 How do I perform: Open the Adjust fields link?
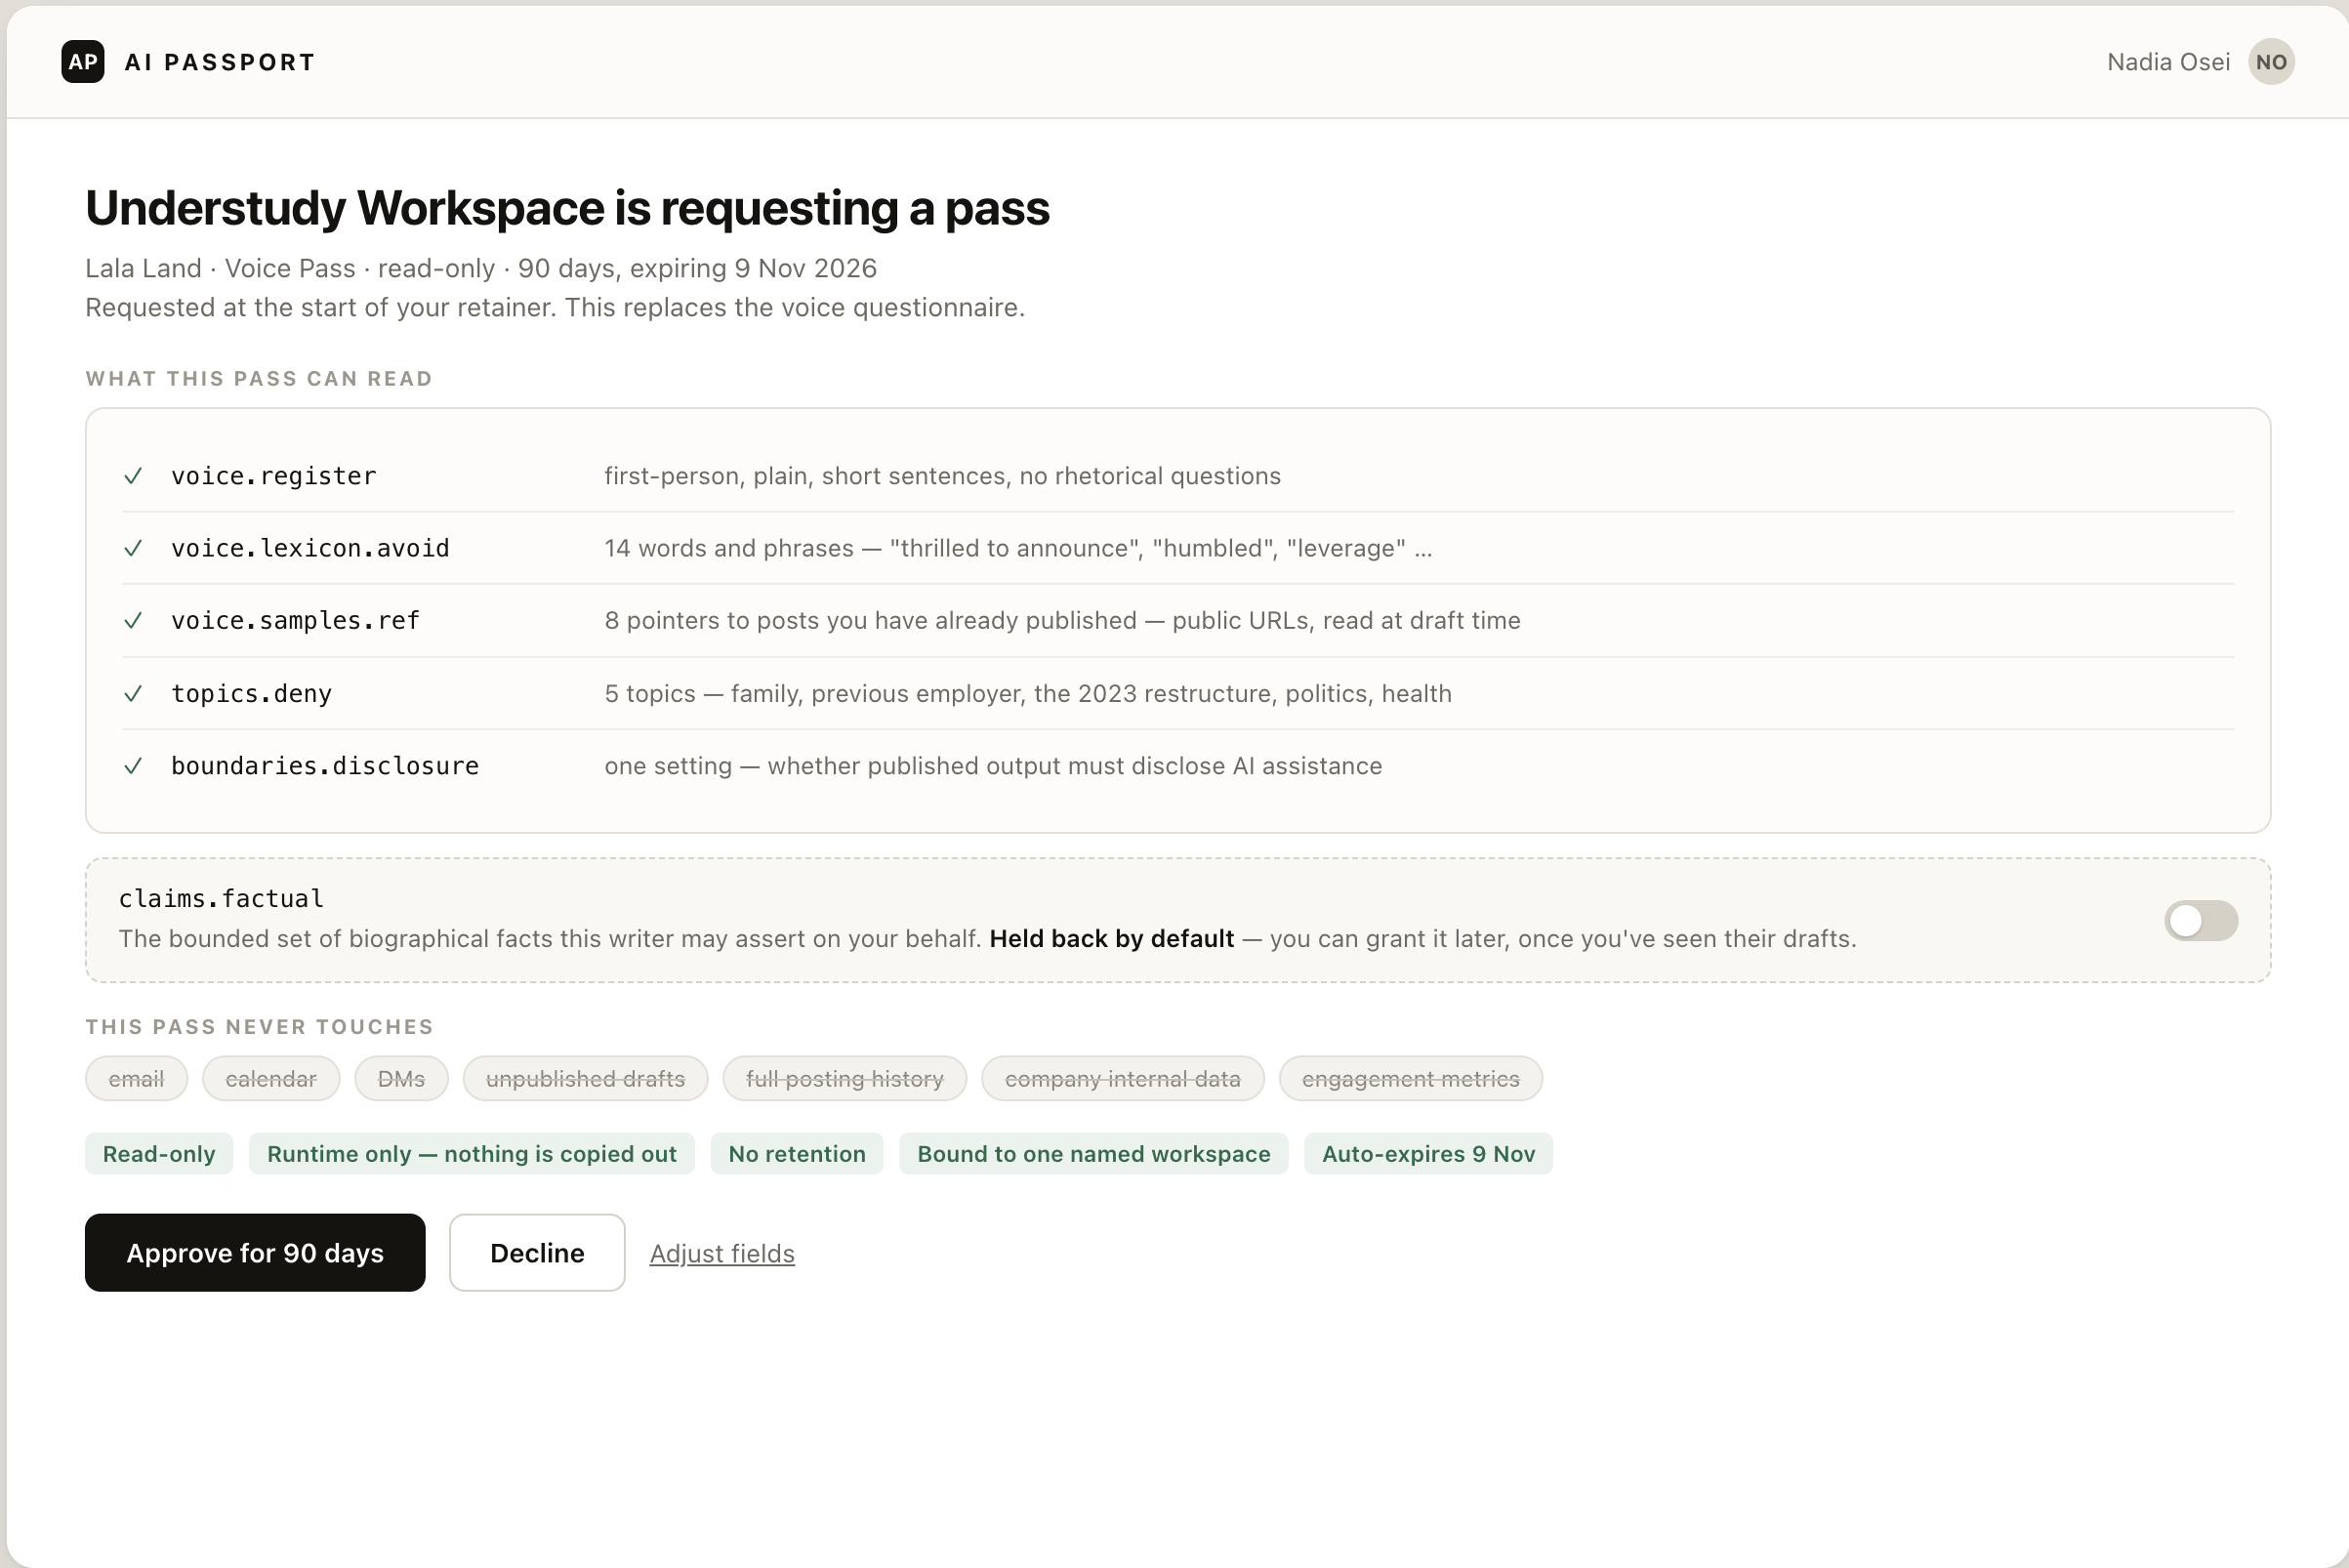click(x=722, y=1253)
